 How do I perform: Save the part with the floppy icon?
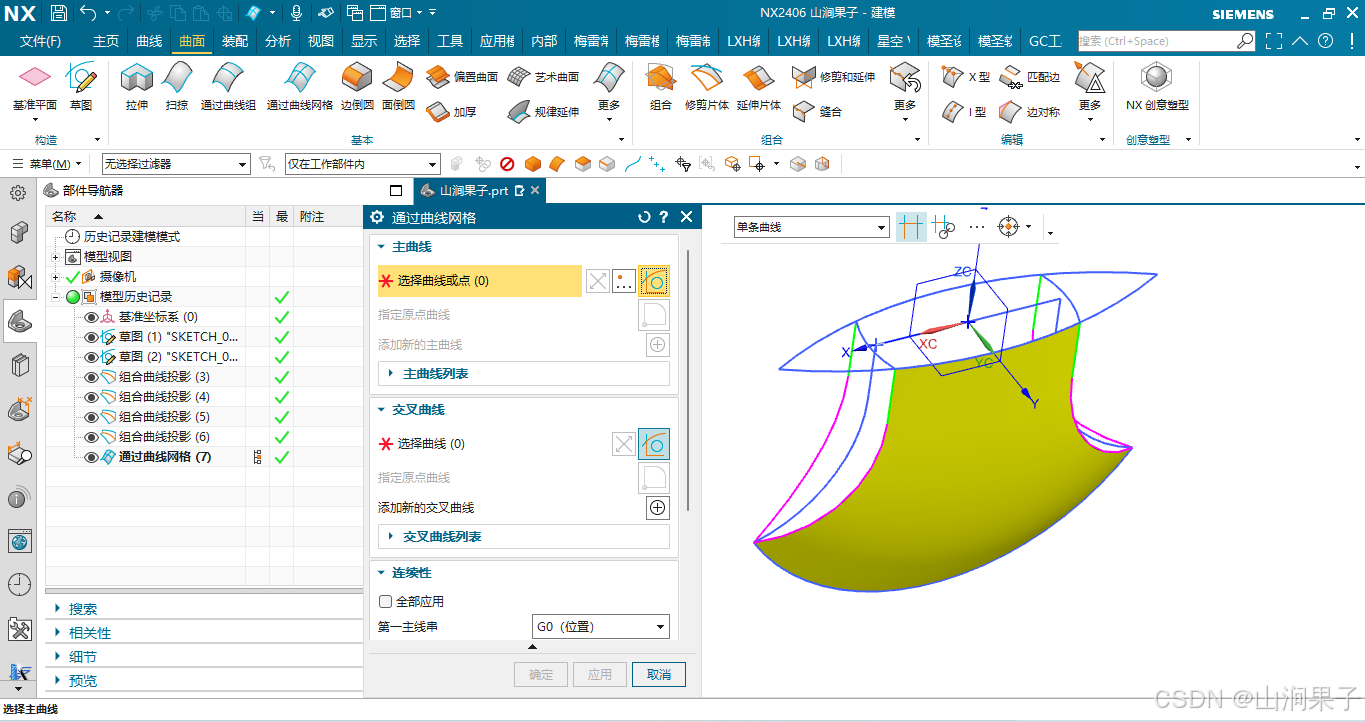pos(58,13)
